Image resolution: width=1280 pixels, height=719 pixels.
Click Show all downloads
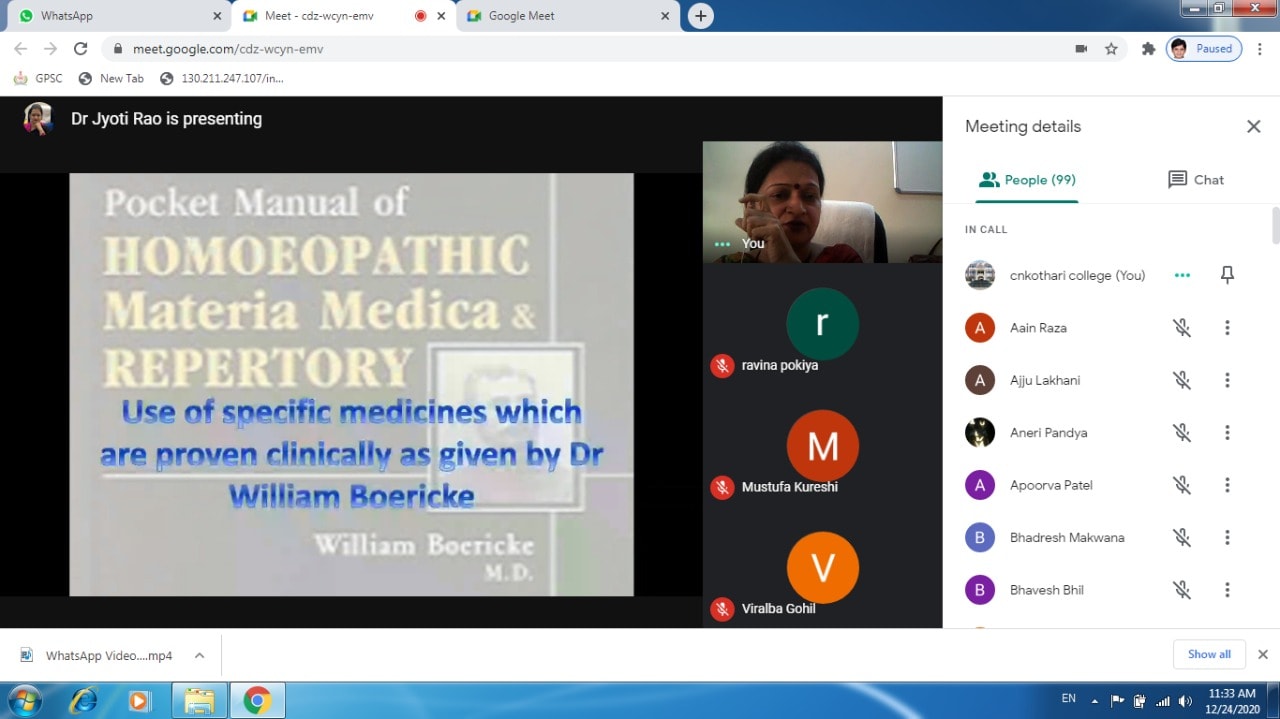[x=1209, y=654]
